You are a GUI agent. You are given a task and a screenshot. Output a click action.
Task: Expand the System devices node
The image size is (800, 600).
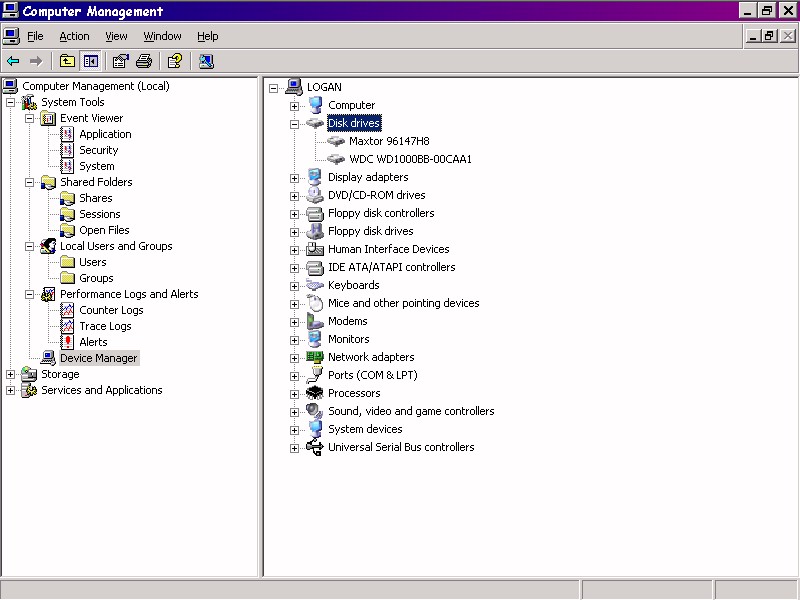tap(294, 430)
